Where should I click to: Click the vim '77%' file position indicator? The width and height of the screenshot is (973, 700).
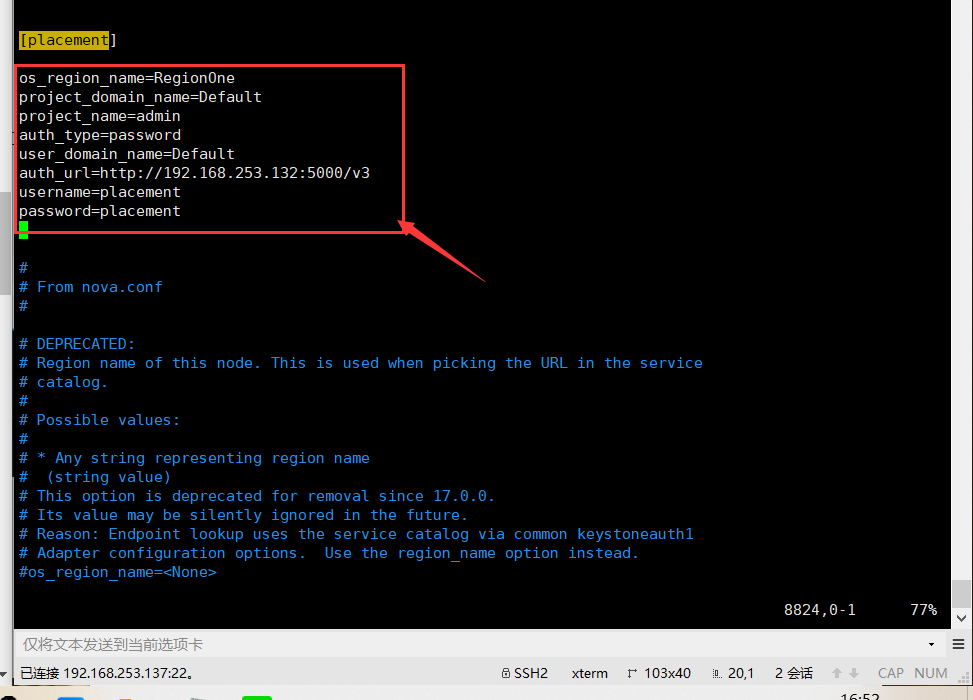coord(923,610)
